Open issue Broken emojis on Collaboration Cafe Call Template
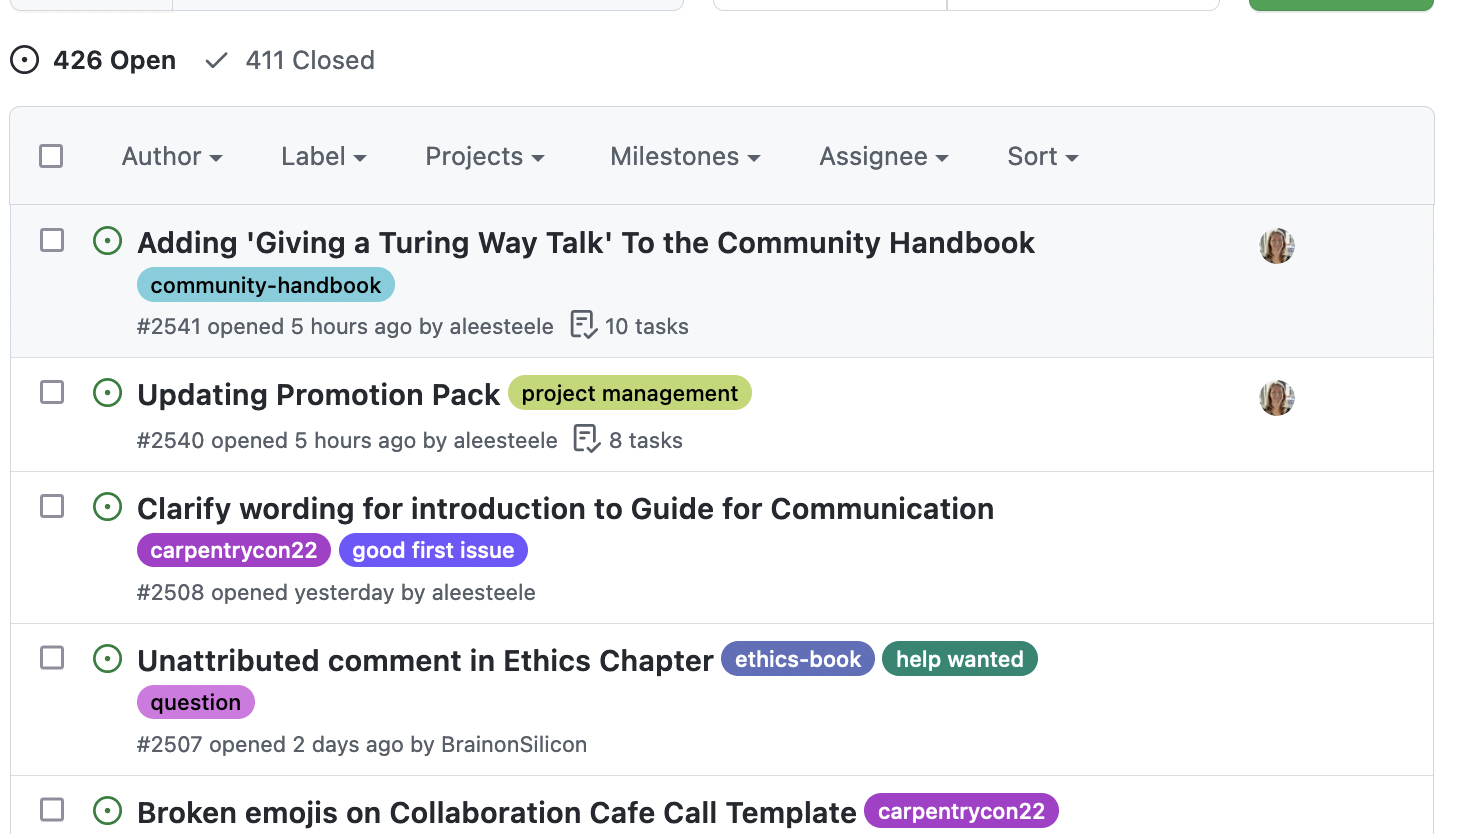Viewport: 1478px width, 834px height. coord(496,813)
